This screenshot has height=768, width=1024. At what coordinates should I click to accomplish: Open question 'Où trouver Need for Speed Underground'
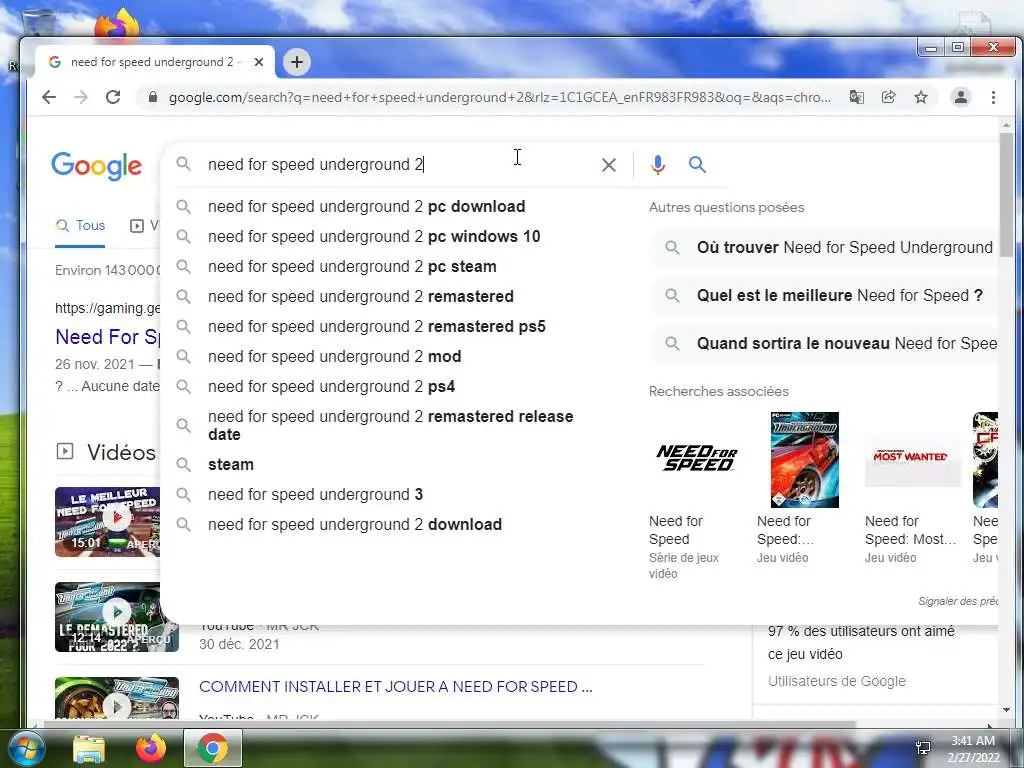click(x=824, y=248)
